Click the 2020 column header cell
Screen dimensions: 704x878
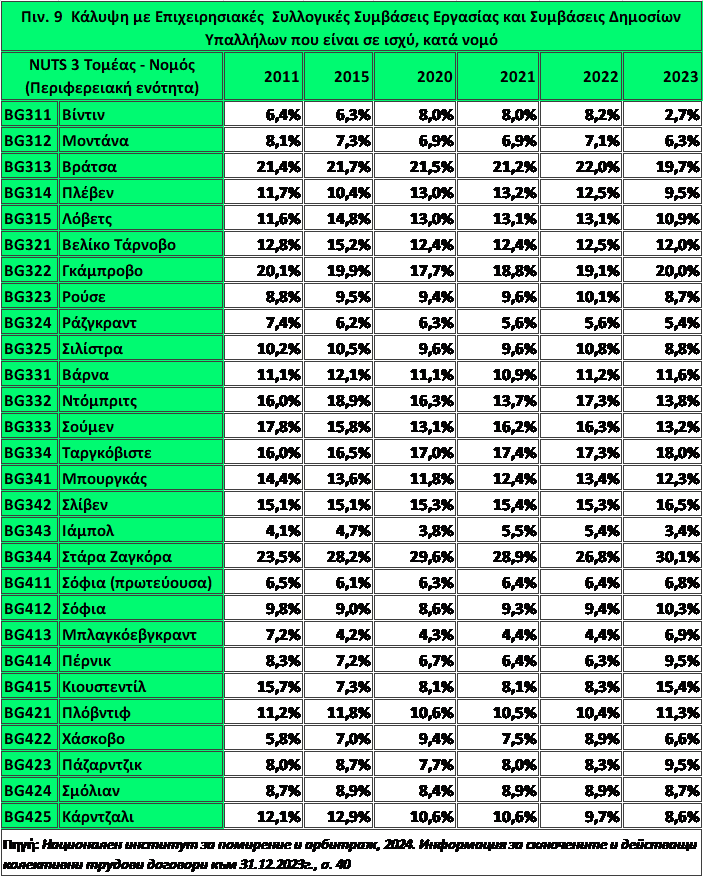tap(422, 76)
